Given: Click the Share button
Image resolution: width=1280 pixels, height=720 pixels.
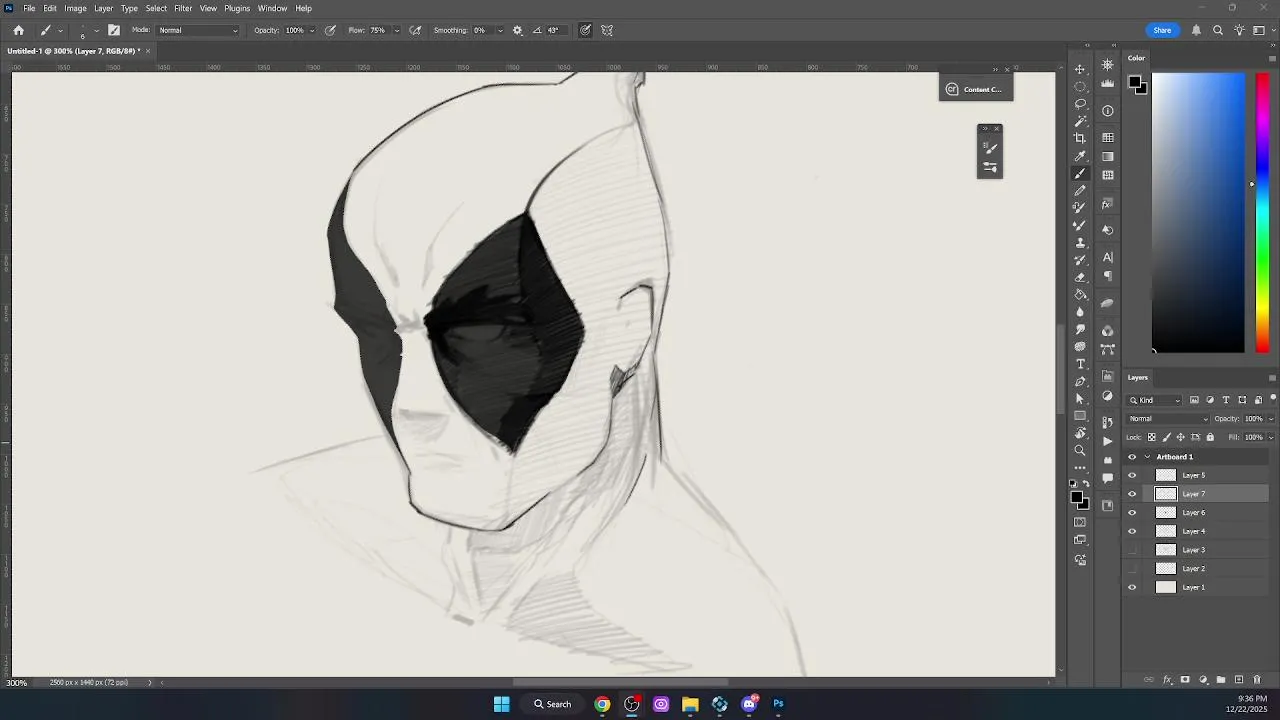Looking at the screenshot, I should pyautogui.click(x=1162, y=30).
